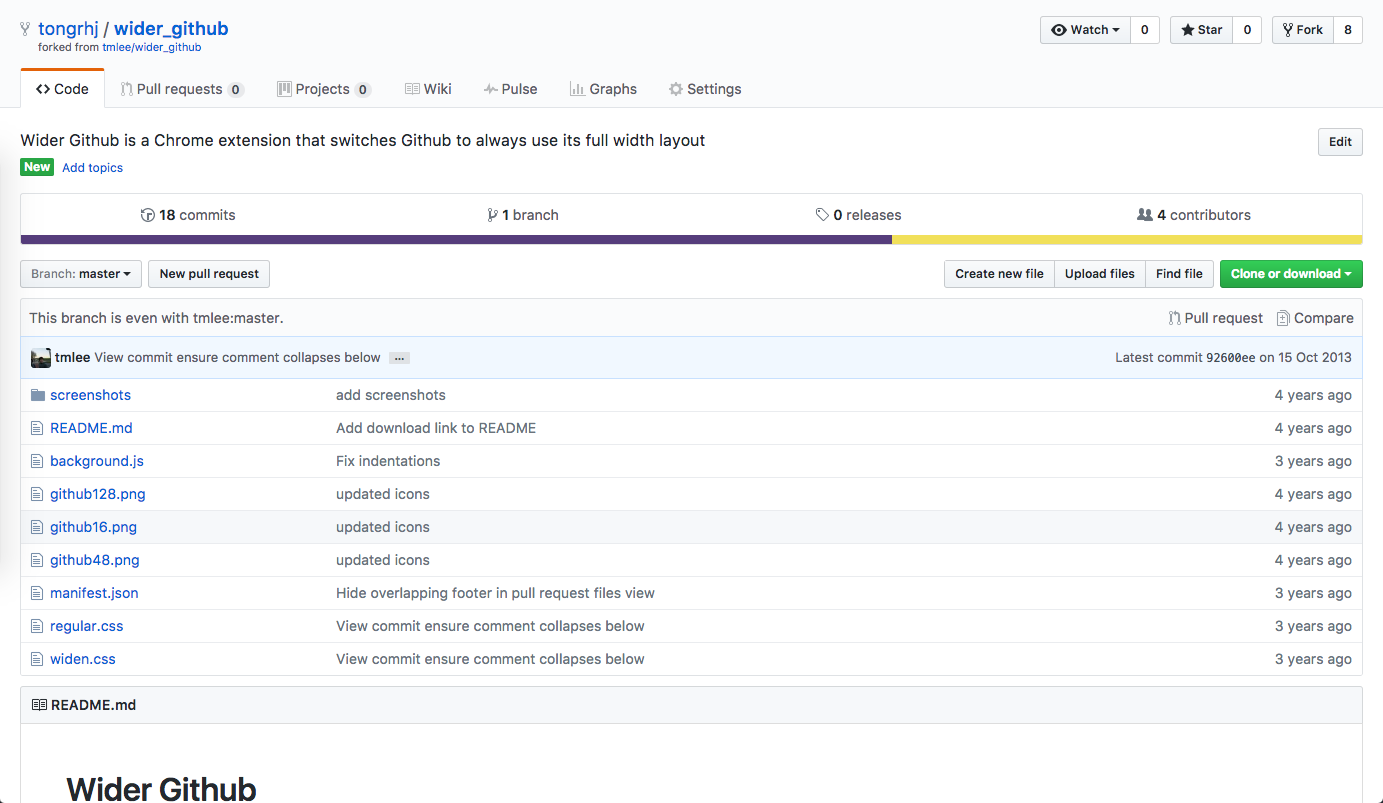
Task: Star this repository
Action: (1201, 30)
